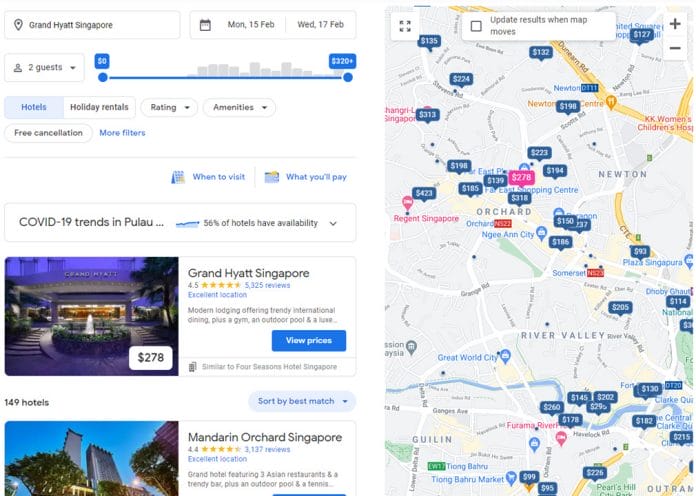Image resolution: width=696 pixels, height=496 pixels.
Task: Click the When to visit calendar icon
Action: point(178,177)
